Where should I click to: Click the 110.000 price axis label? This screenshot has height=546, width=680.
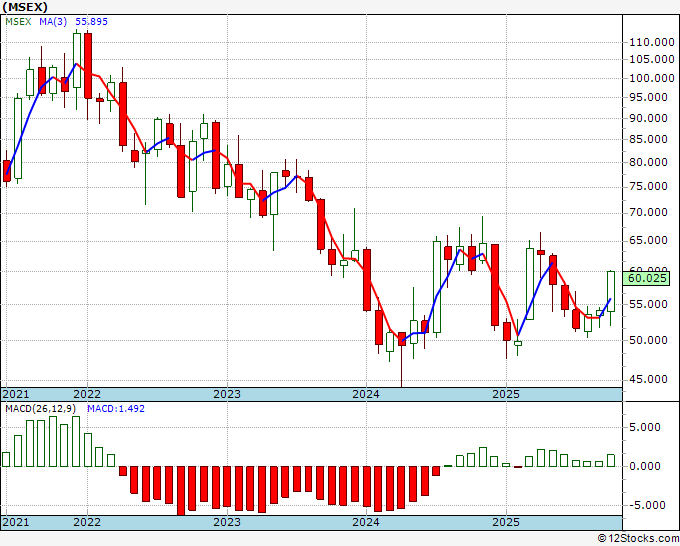[652, 42]
